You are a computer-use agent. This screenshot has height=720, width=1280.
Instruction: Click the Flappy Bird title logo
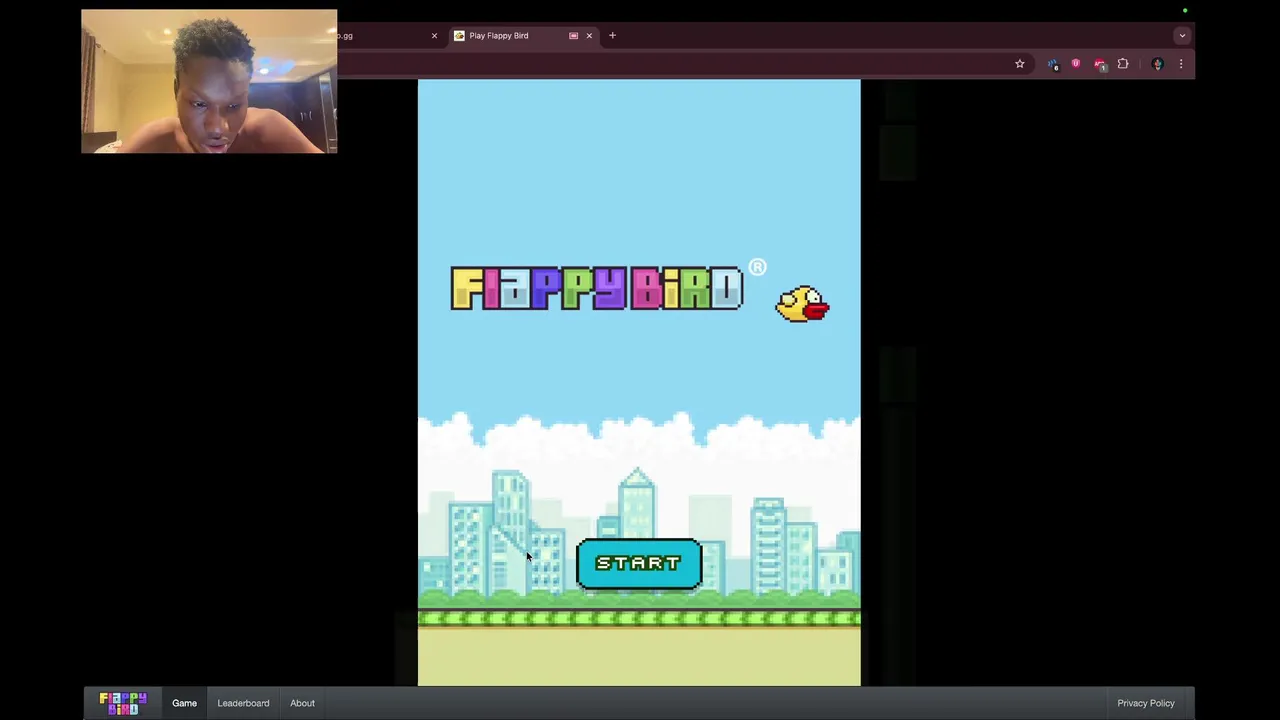pos(597,288)
